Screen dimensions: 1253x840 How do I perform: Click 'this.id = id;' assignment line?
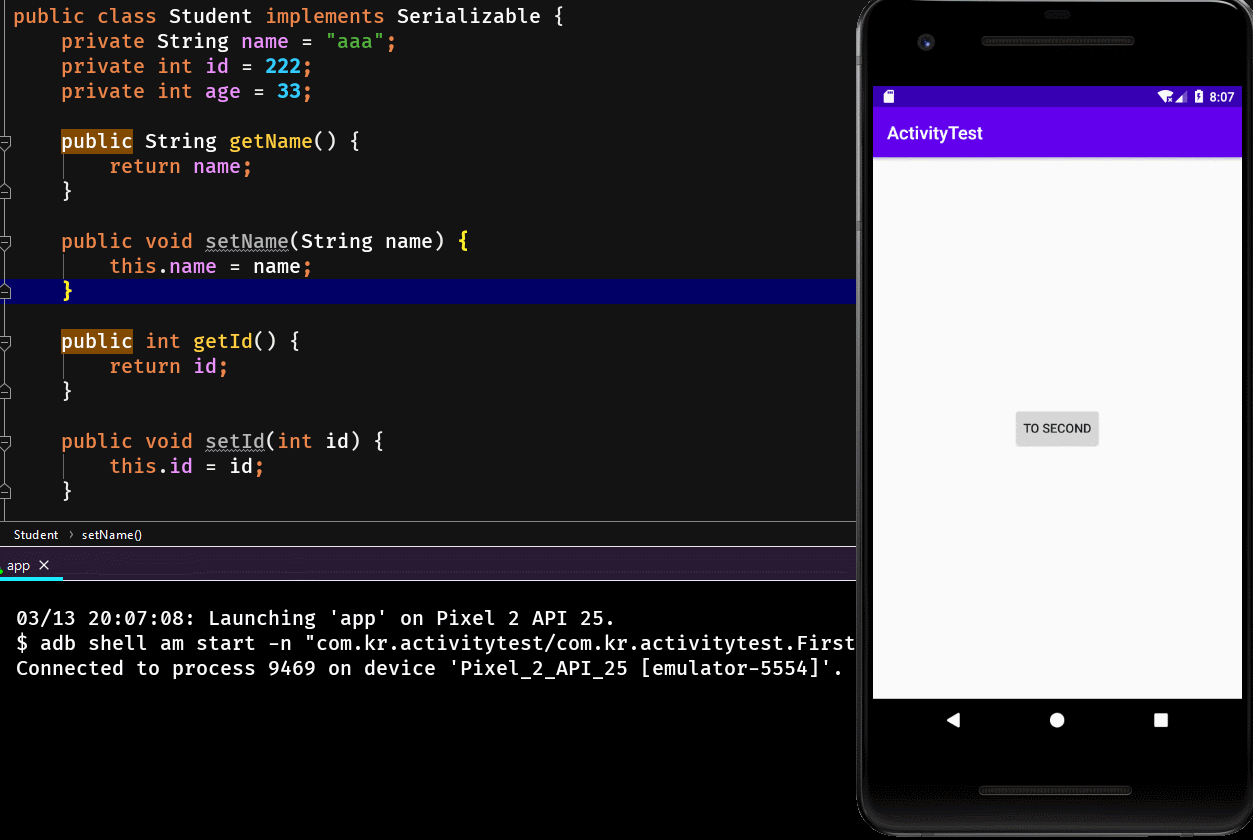(187, 466)
